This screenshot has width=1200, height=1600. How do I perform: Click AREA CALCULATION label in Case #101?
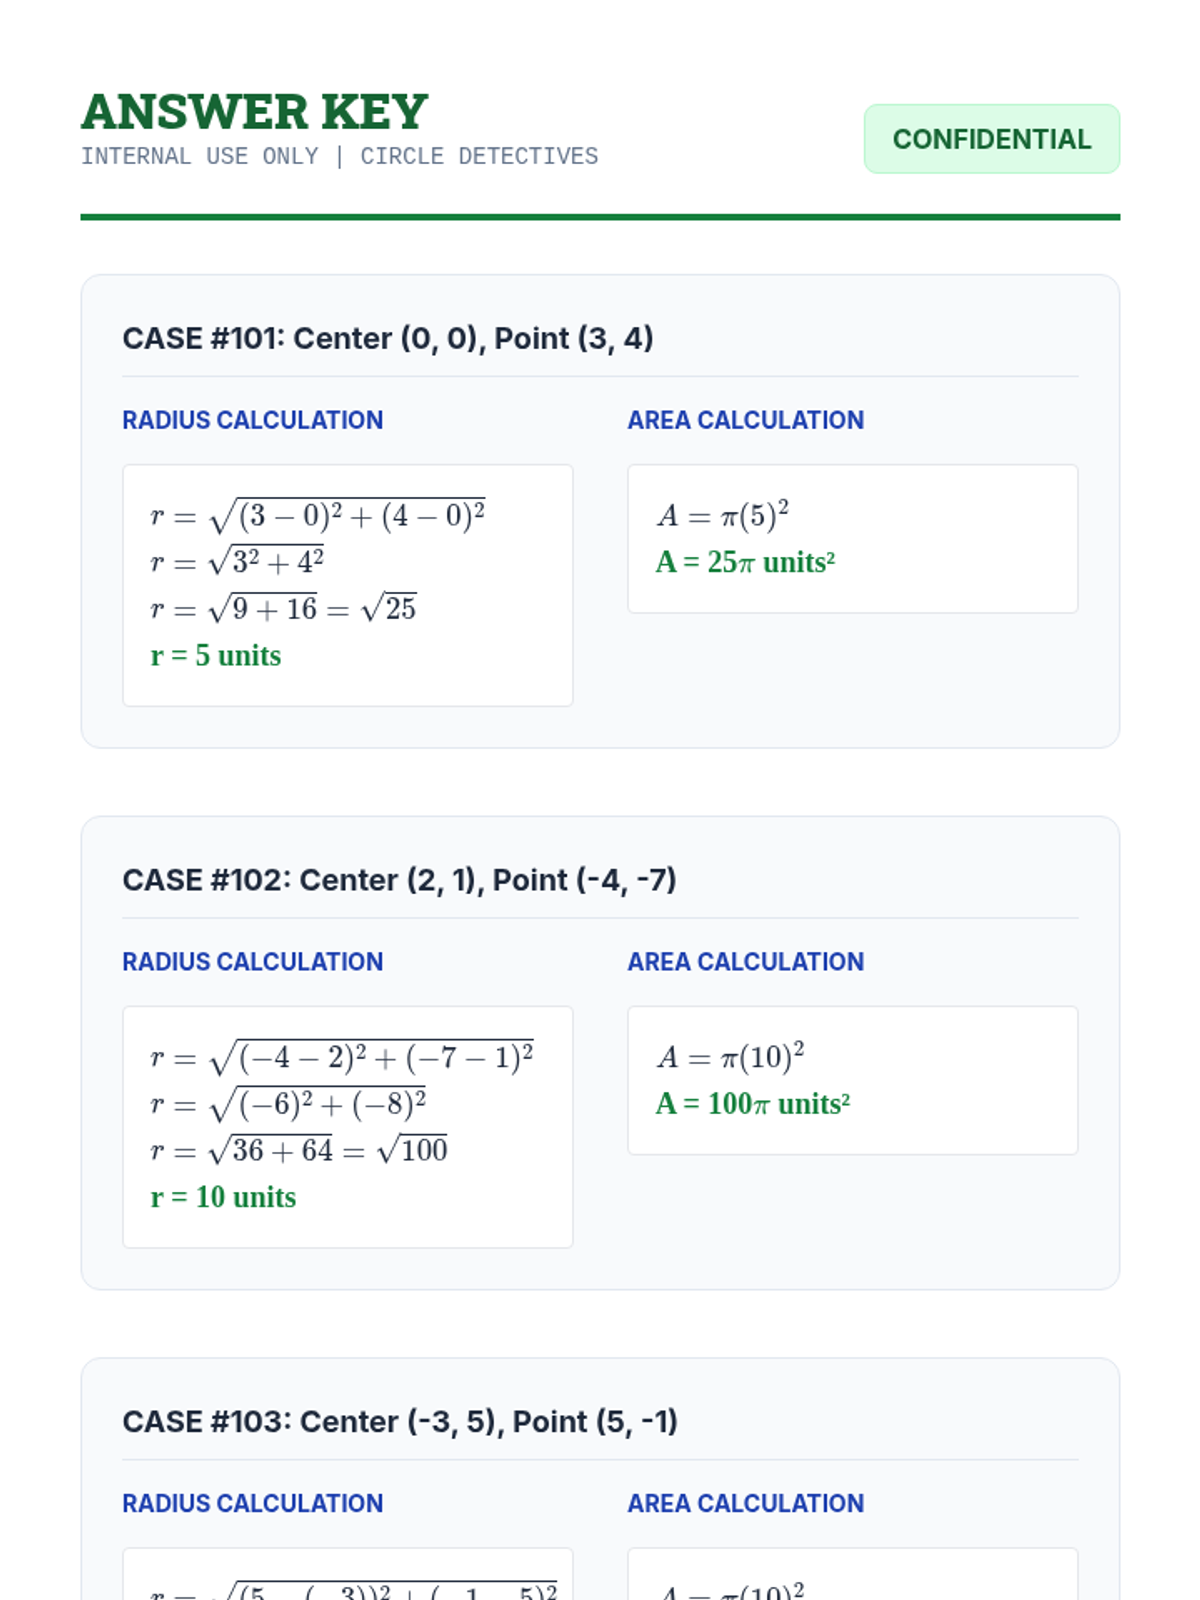(x=745, y=420)
